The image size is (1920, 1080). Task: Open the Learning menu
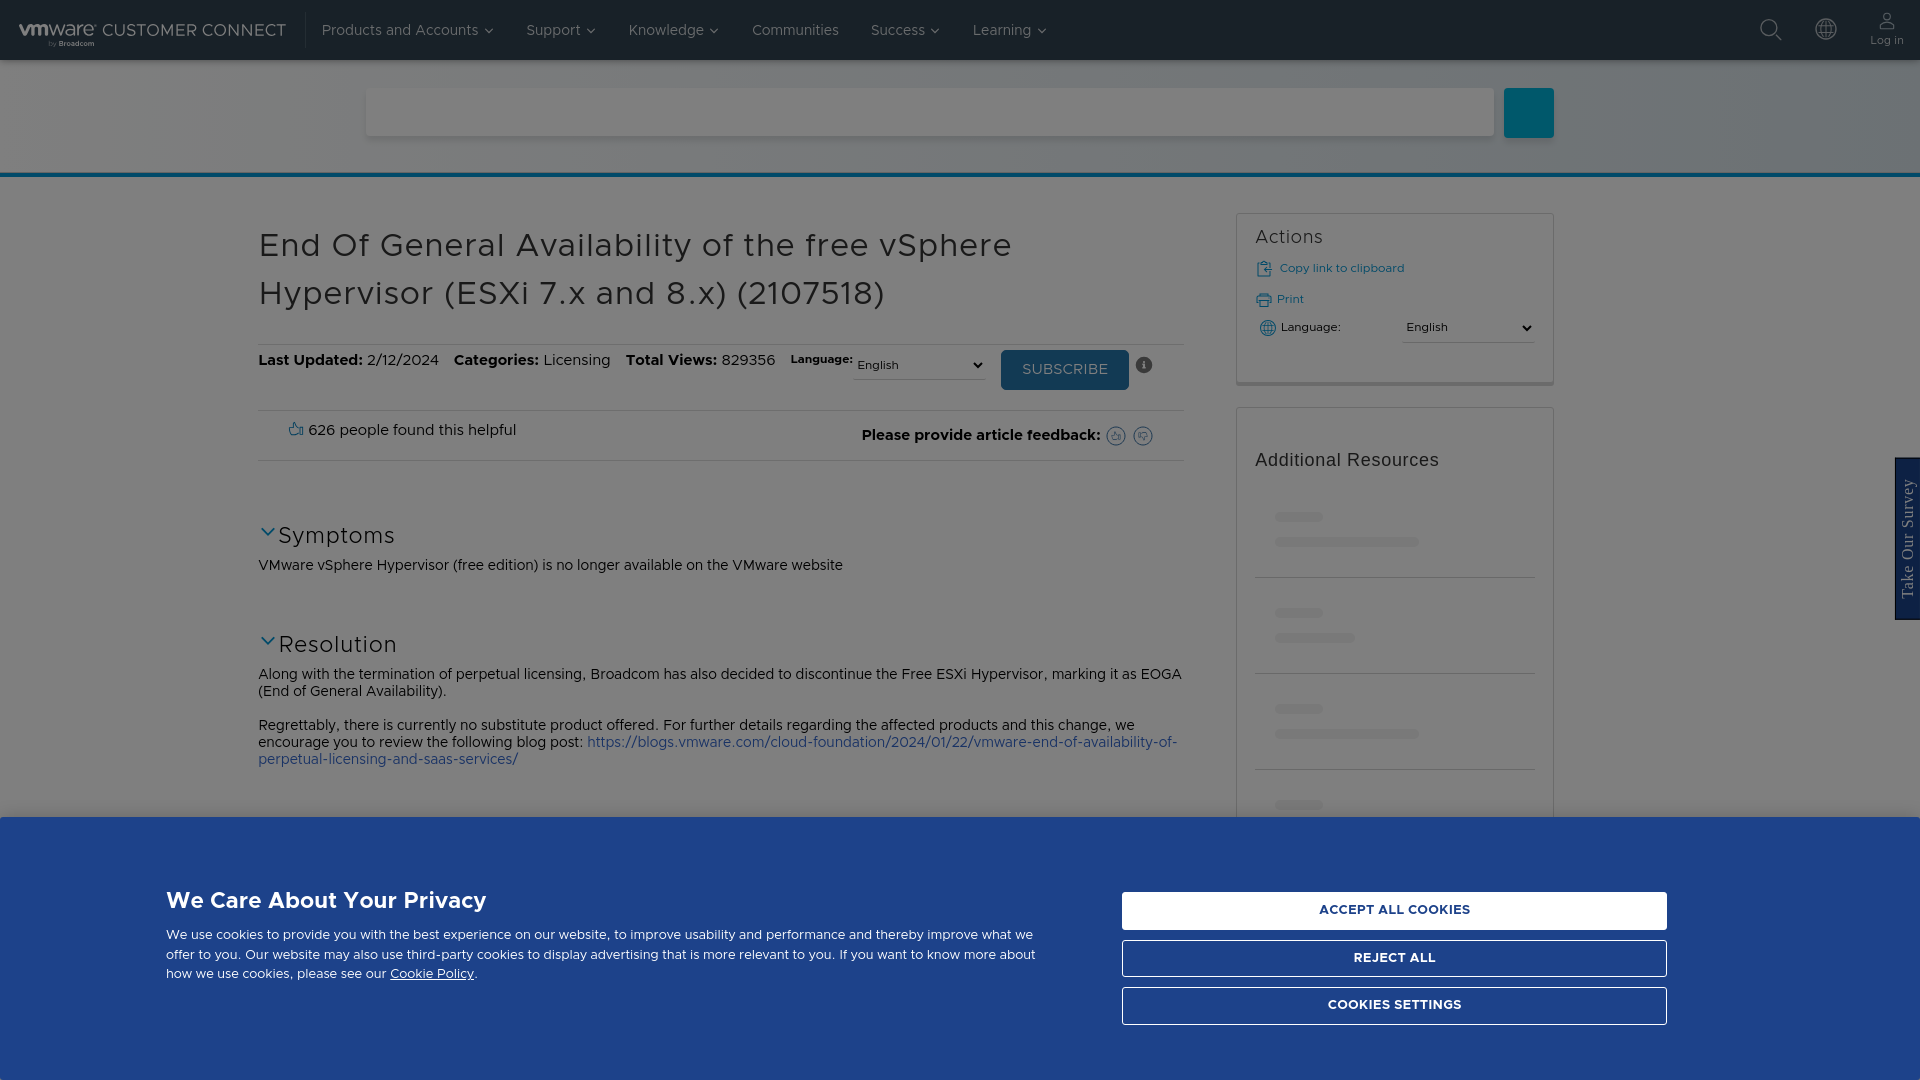pyautogui.click(x=1010, y=30)
